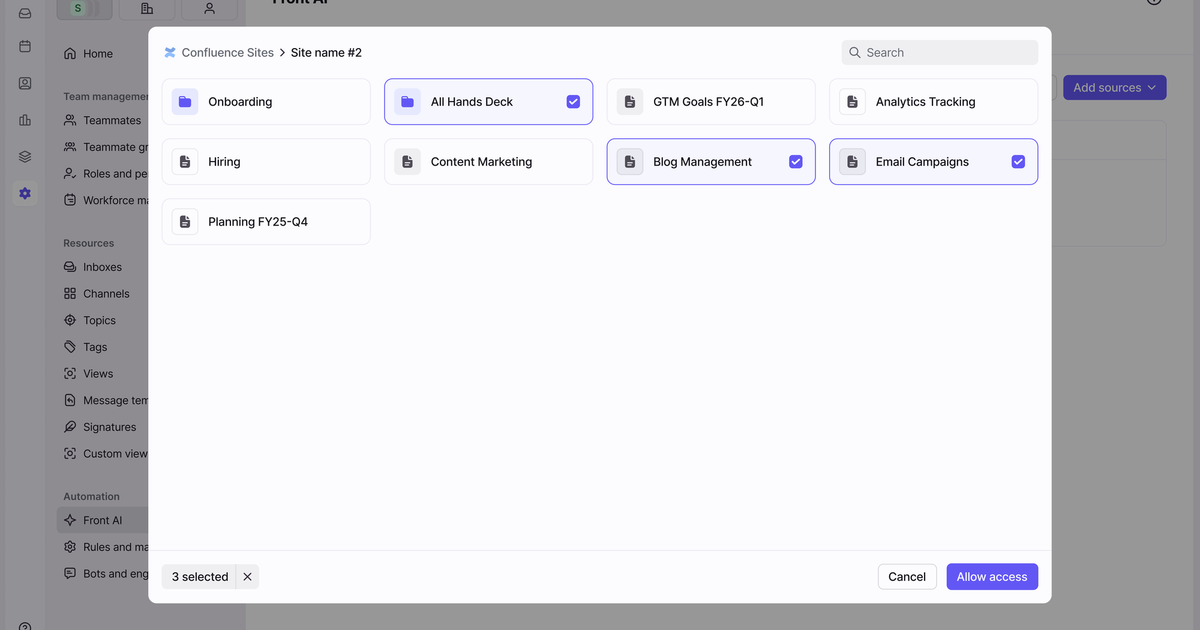Uncheck the Blog Management checkbox
Image resolution: width=1200 pixels, height=630 pixels.
pos(796,162)
